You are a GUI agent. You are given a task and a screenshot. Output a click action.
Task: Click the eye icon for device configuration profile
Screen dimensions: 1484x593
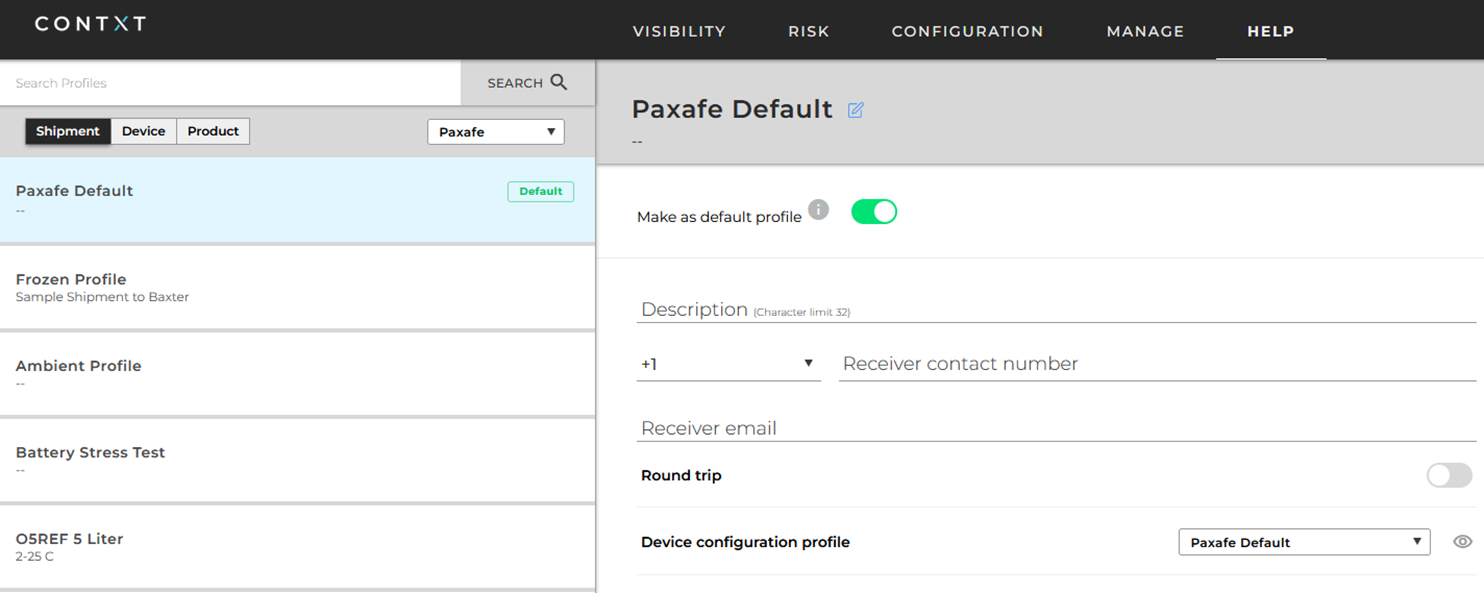click(x=1462, y=542)
